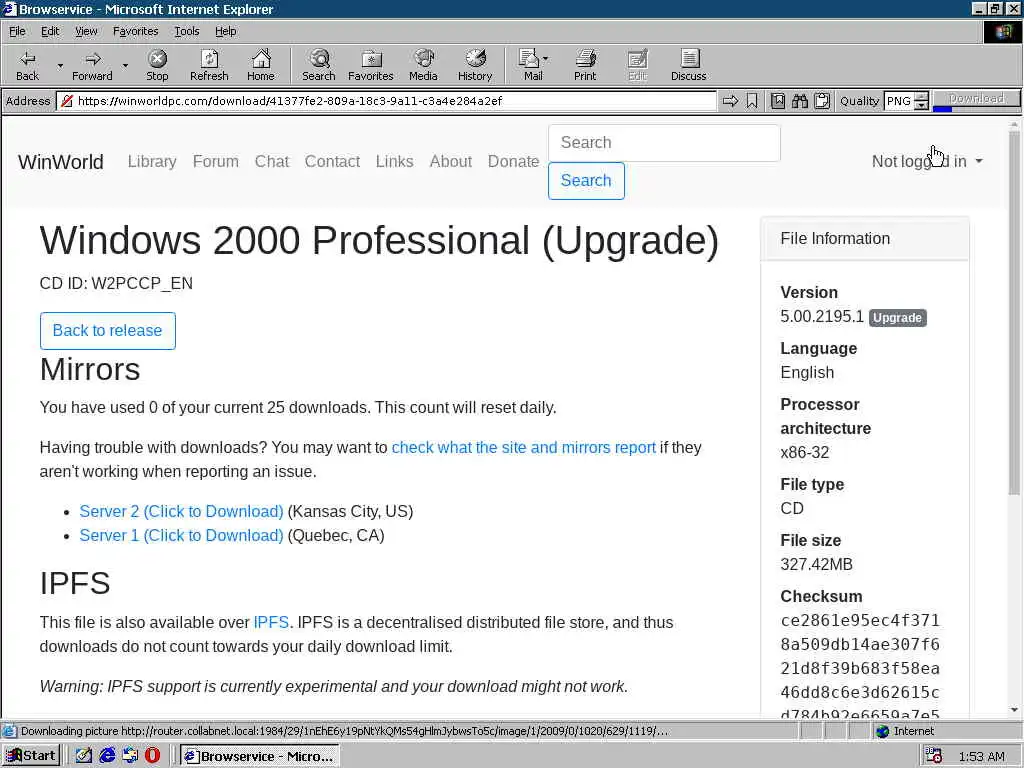Click the Mail toolbar icon
Viewport: 1024px width, 768px height.
530,65
